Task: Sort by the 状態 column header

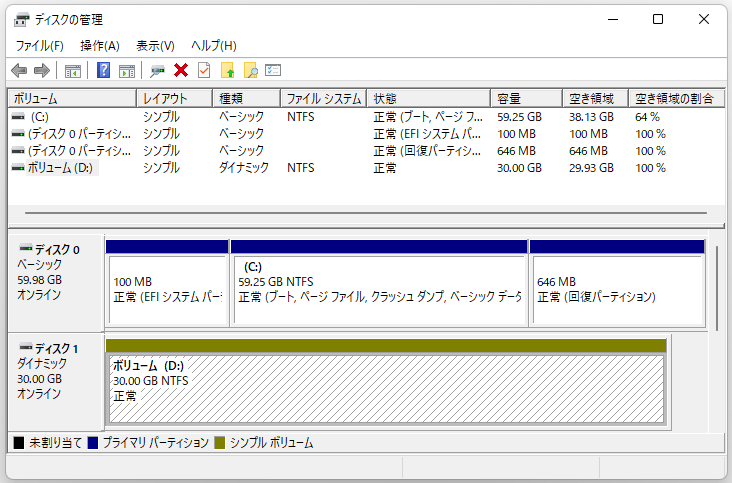Action: (429, 98)
